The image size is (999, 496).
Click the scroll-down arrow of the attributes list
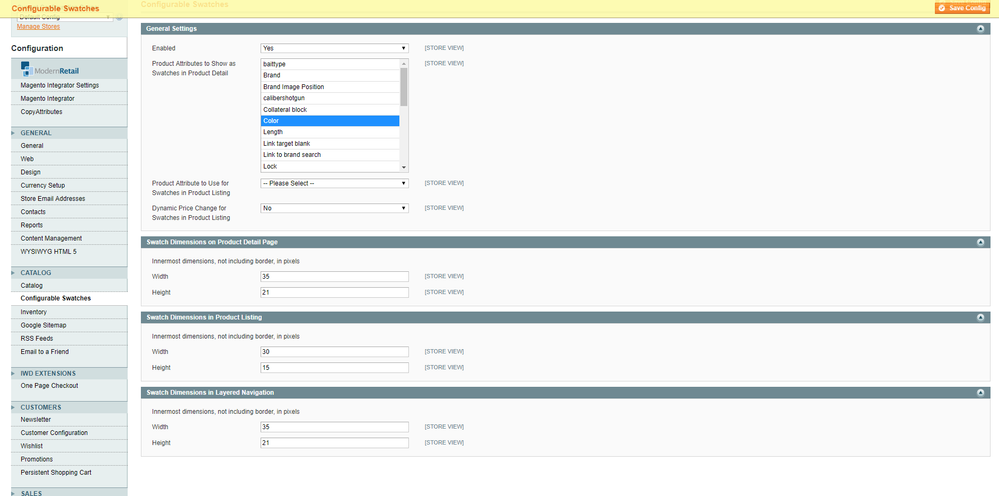[404, 167]
